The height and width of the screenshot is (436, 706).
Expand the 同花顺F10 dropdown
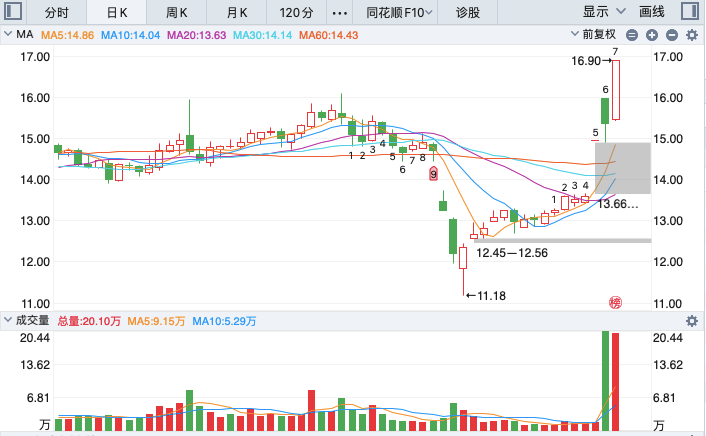[399, 13]
